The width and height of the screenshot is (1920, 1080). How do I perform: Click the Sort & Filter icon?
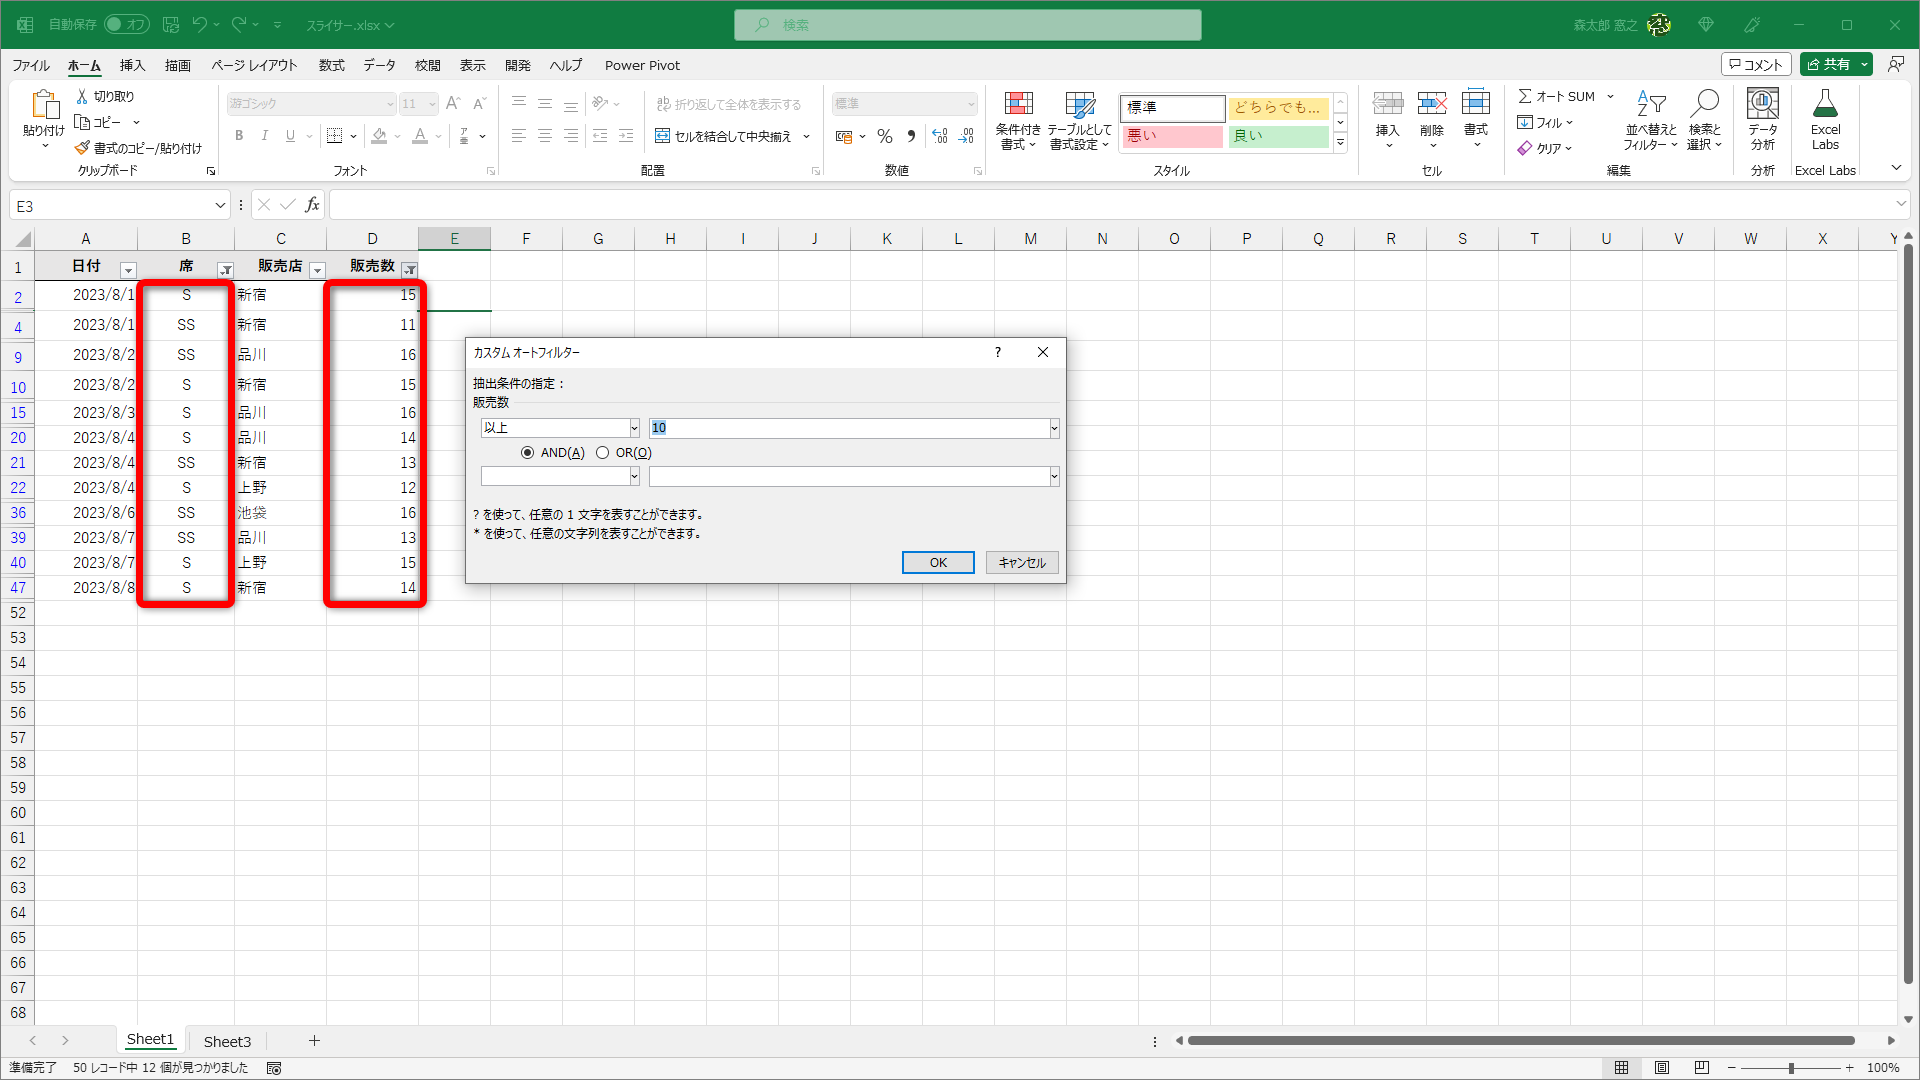click(1650, 105)
